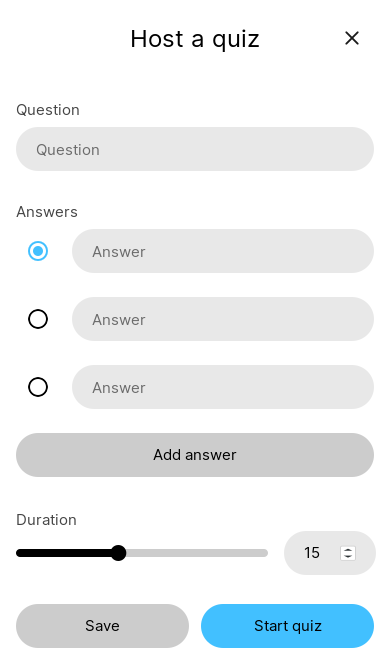Select the third Answer input box
Screen dimensions: 390x664
click(223, 387)
